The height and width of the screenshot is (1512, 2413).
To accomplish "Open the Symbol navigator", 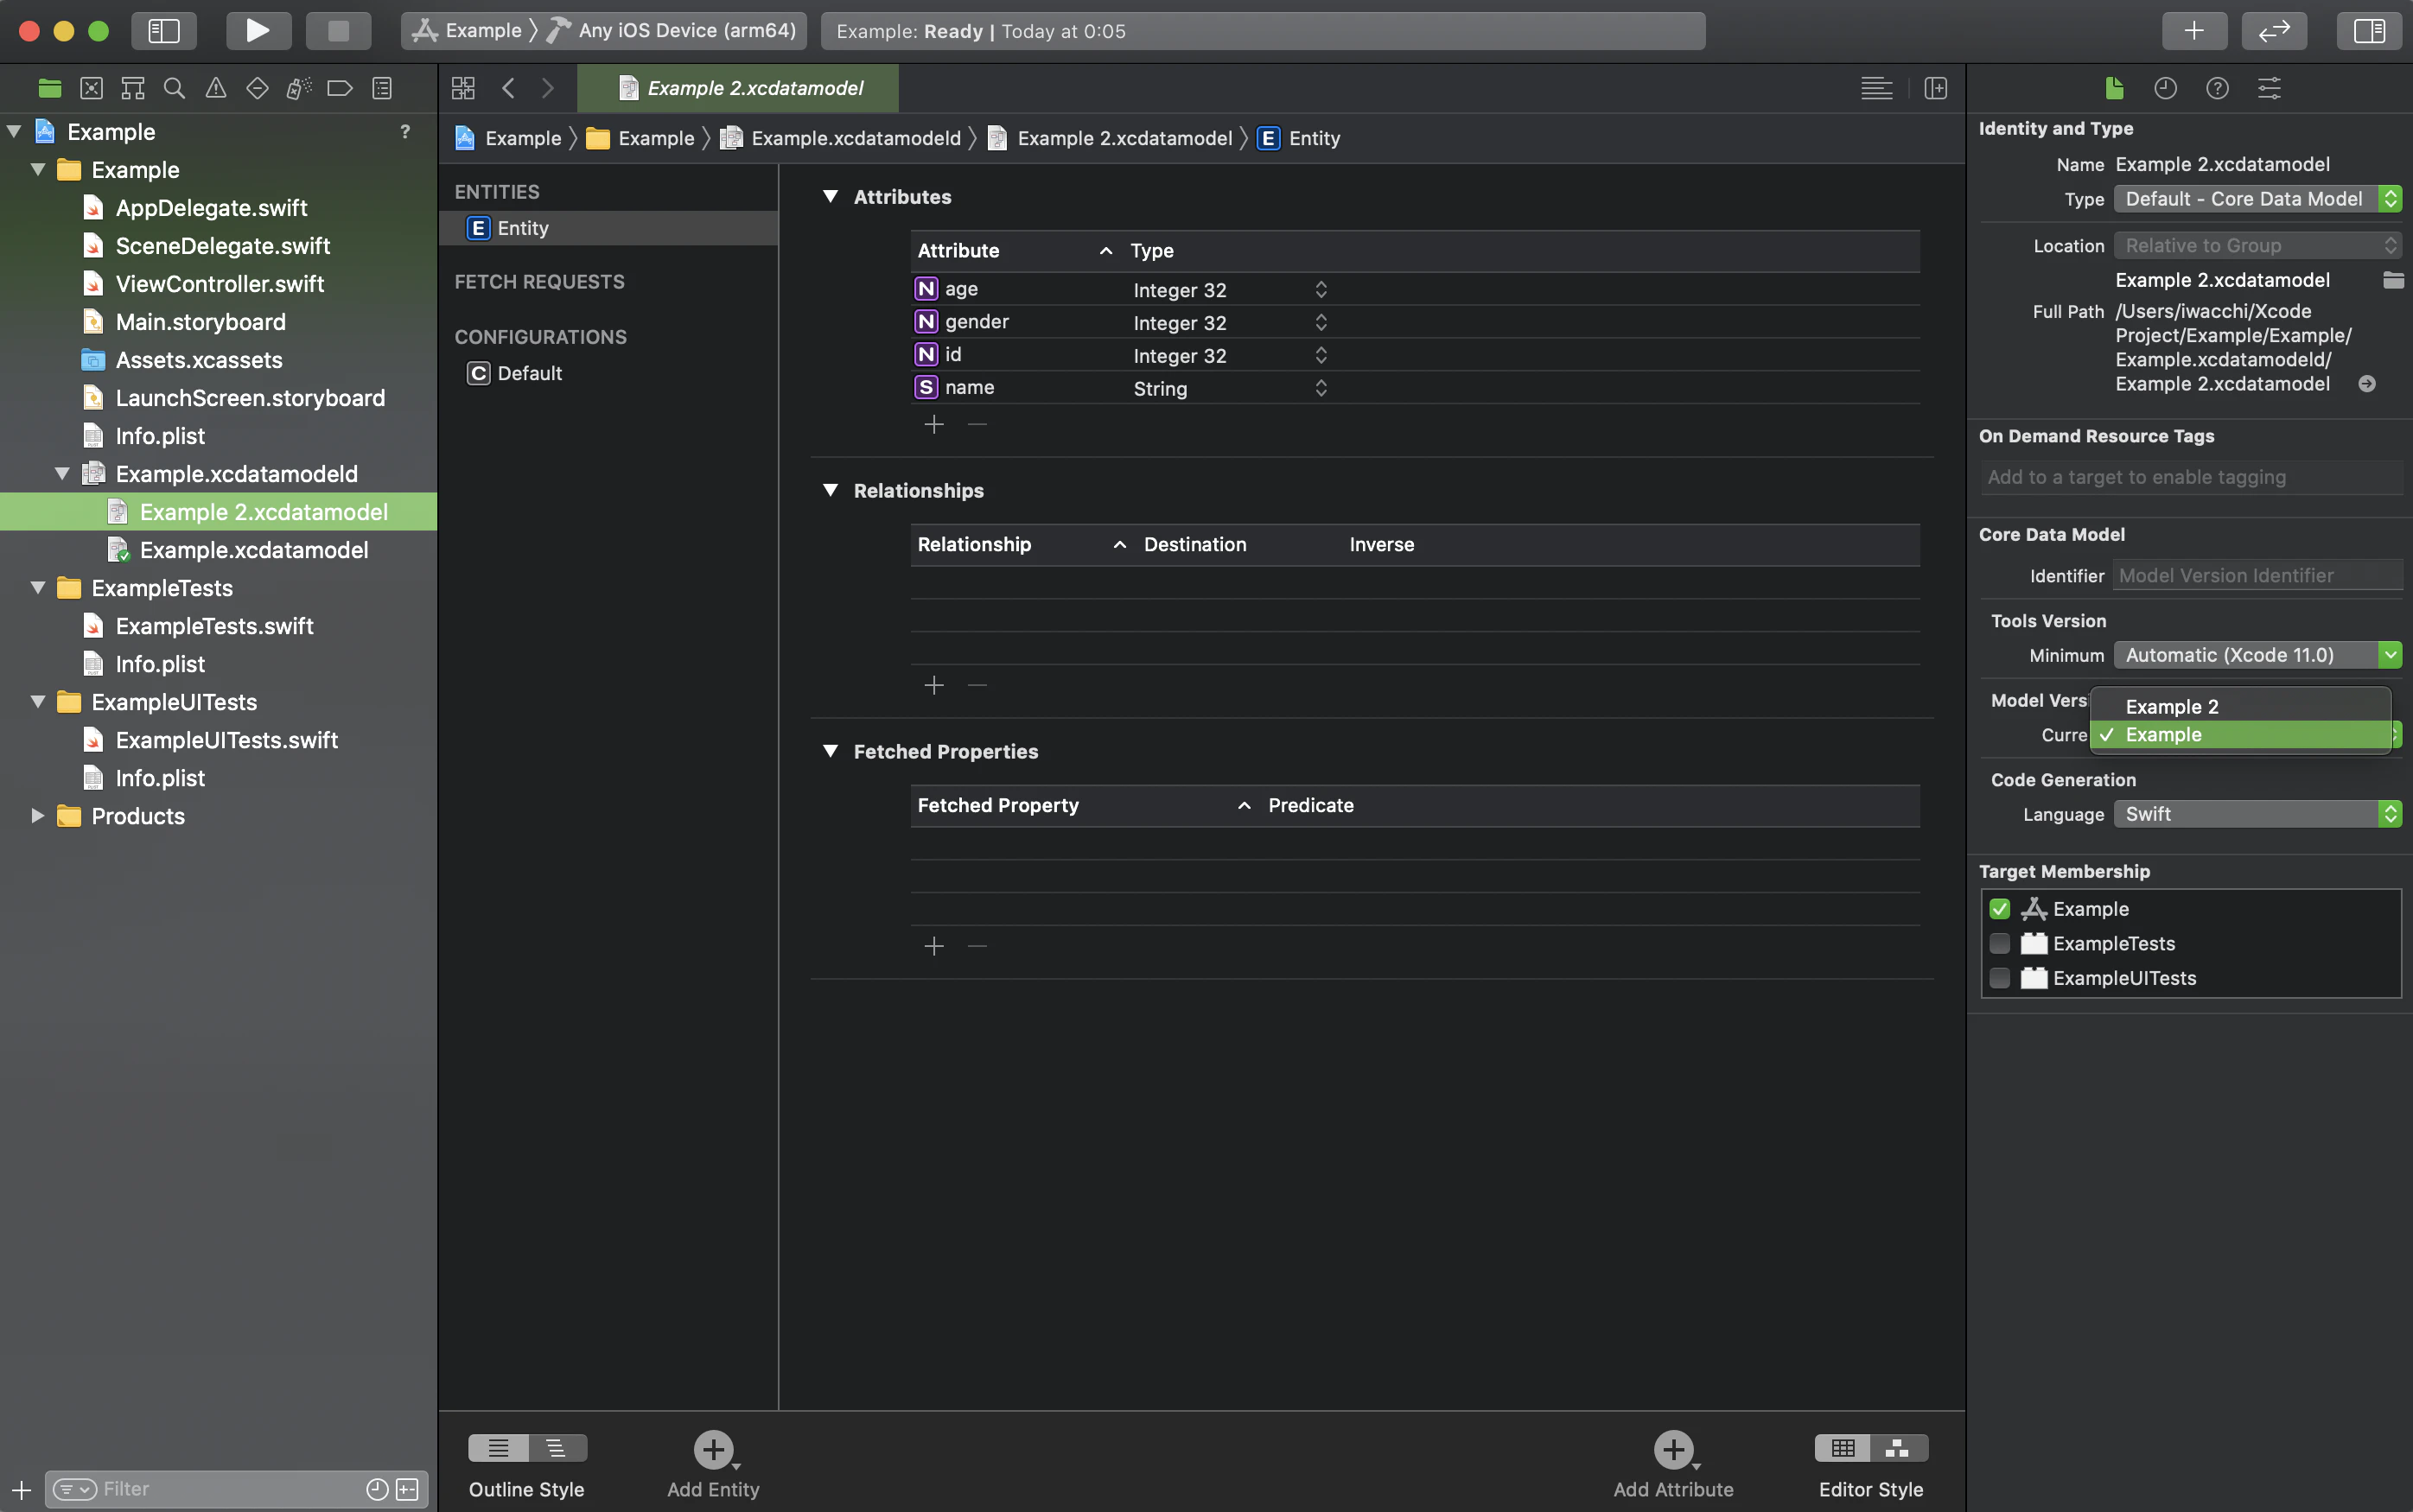I will pos(132,88).
